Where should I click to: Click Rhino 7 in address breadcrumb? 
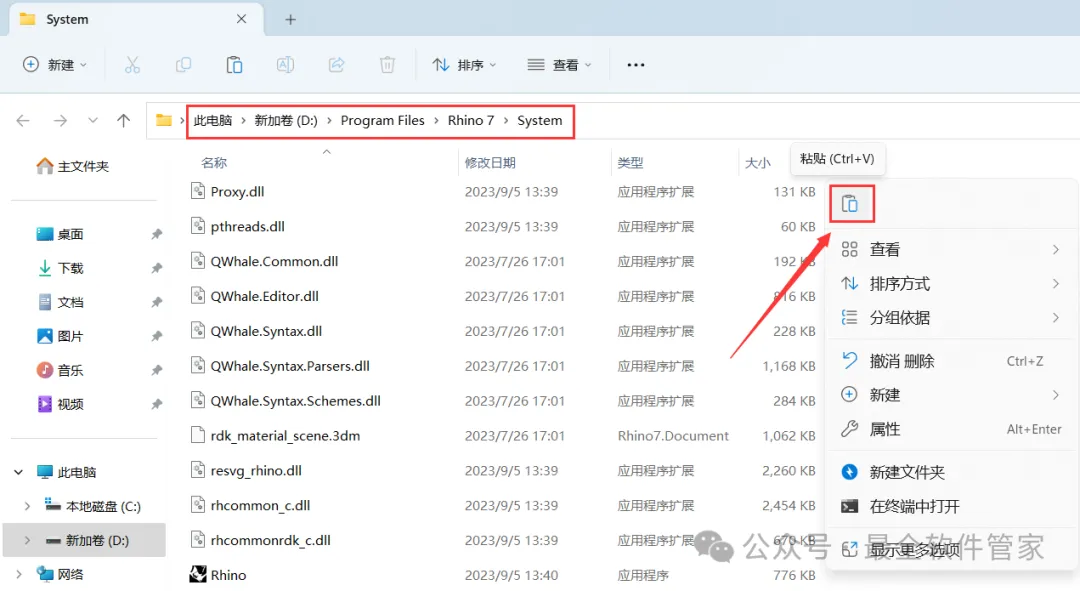click(x=471, y=121)
